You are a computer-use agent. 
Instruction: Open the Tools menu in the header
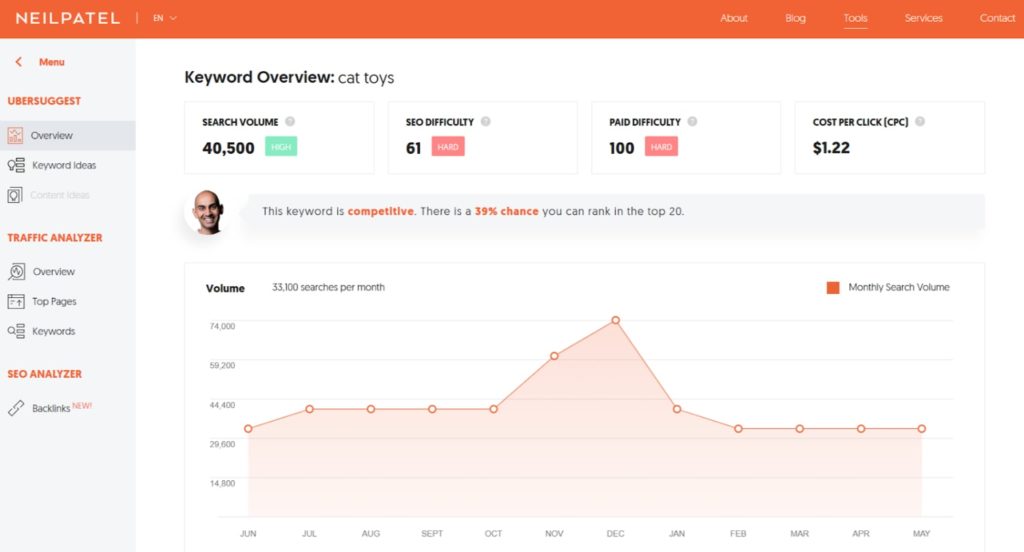click(x=855, y=18)
